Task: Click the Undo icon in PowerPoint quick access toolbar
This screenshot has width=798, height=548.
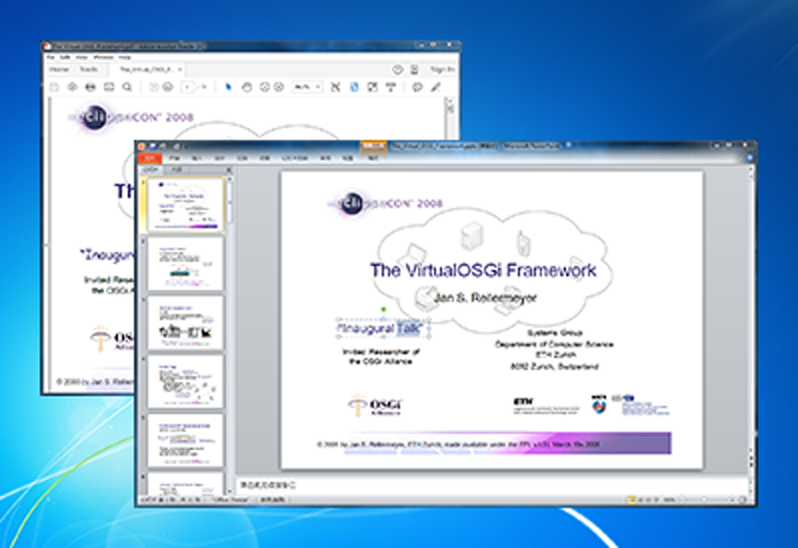Action: (163, 146)
